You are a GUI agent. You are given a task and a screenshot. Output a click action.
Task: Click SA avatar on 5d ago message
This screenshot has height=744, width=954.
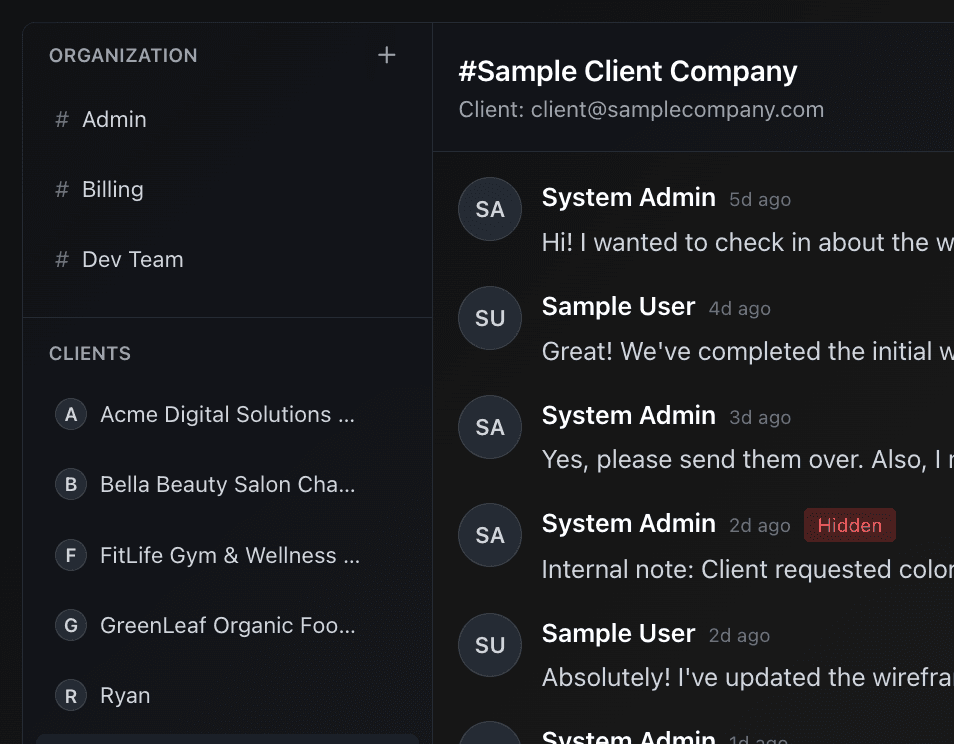tap(490, 209)
